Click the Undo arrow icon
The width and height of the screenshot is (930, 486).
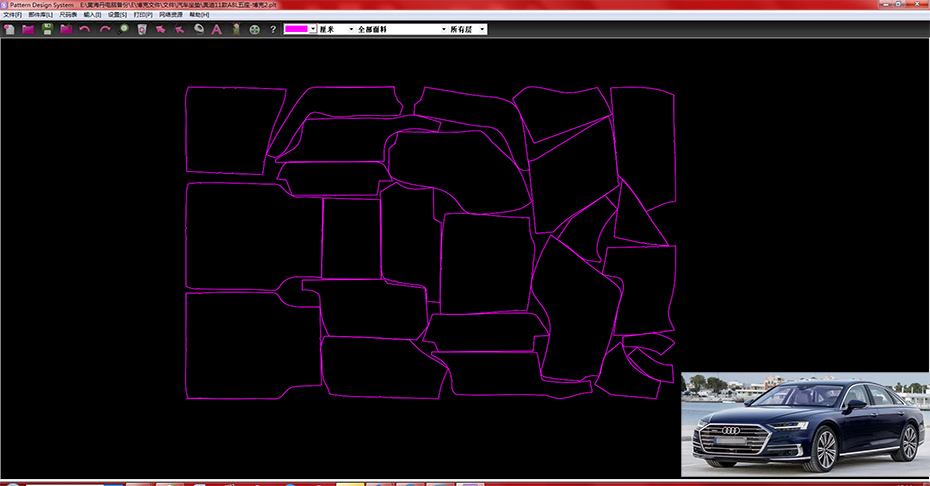coord(85,29)
